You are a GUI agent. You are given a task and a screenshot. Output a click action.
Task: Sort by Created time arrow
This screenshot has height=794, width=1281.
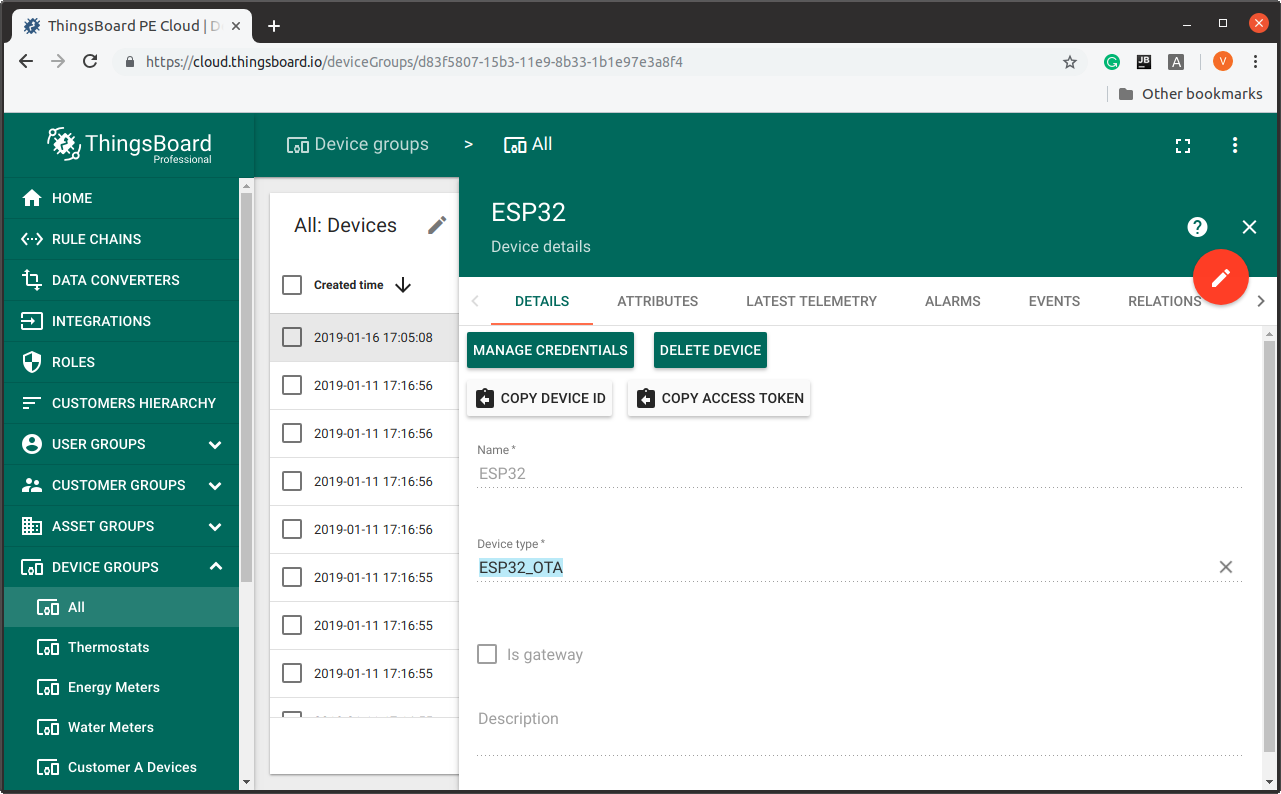click(403, 285)
